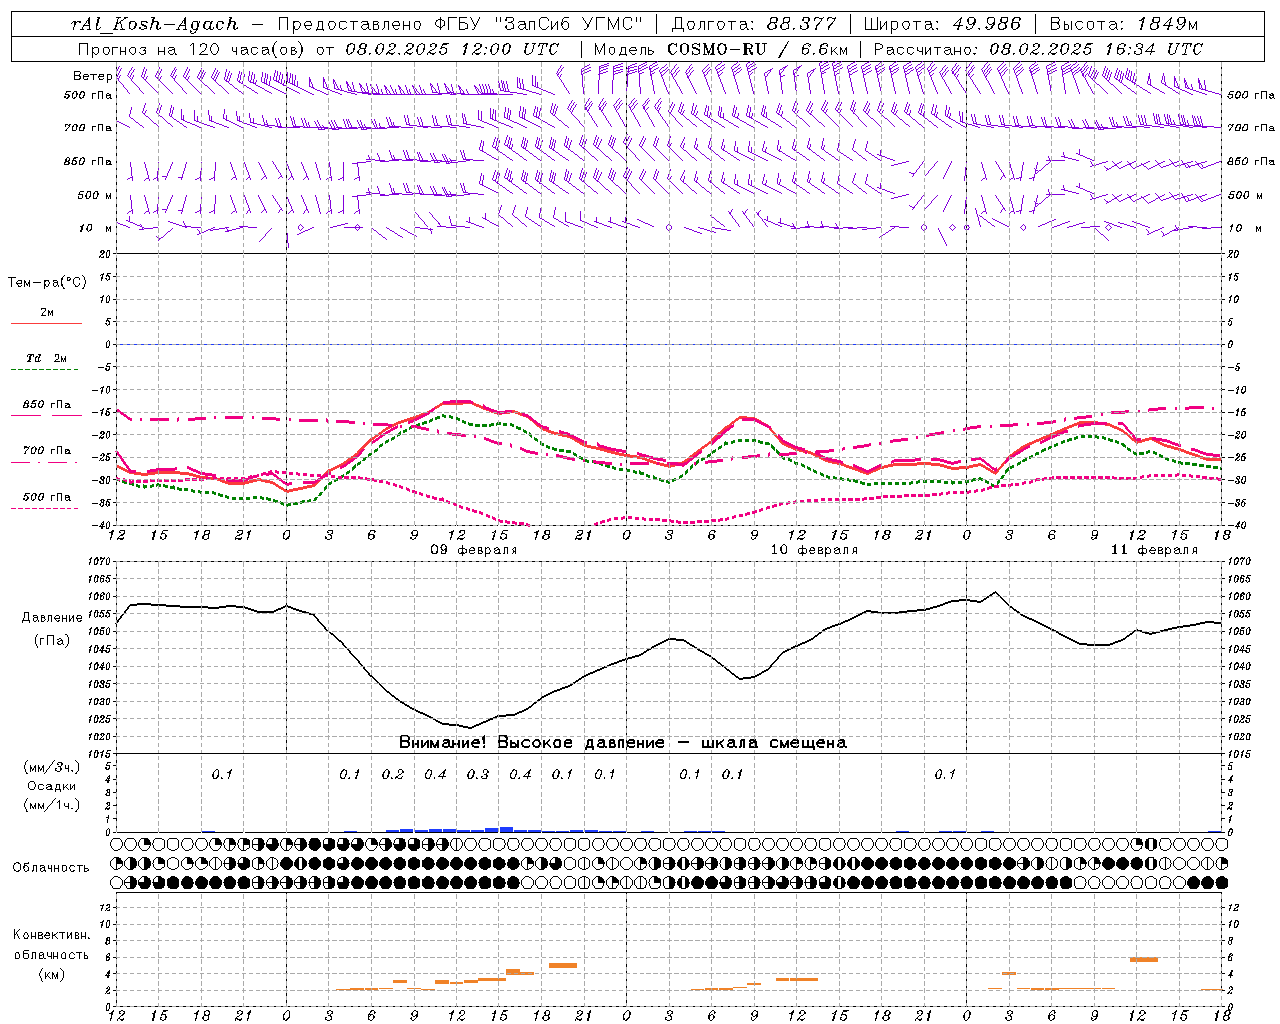Select the elevation text Высота: 1849м

(x=1123, y=24)
